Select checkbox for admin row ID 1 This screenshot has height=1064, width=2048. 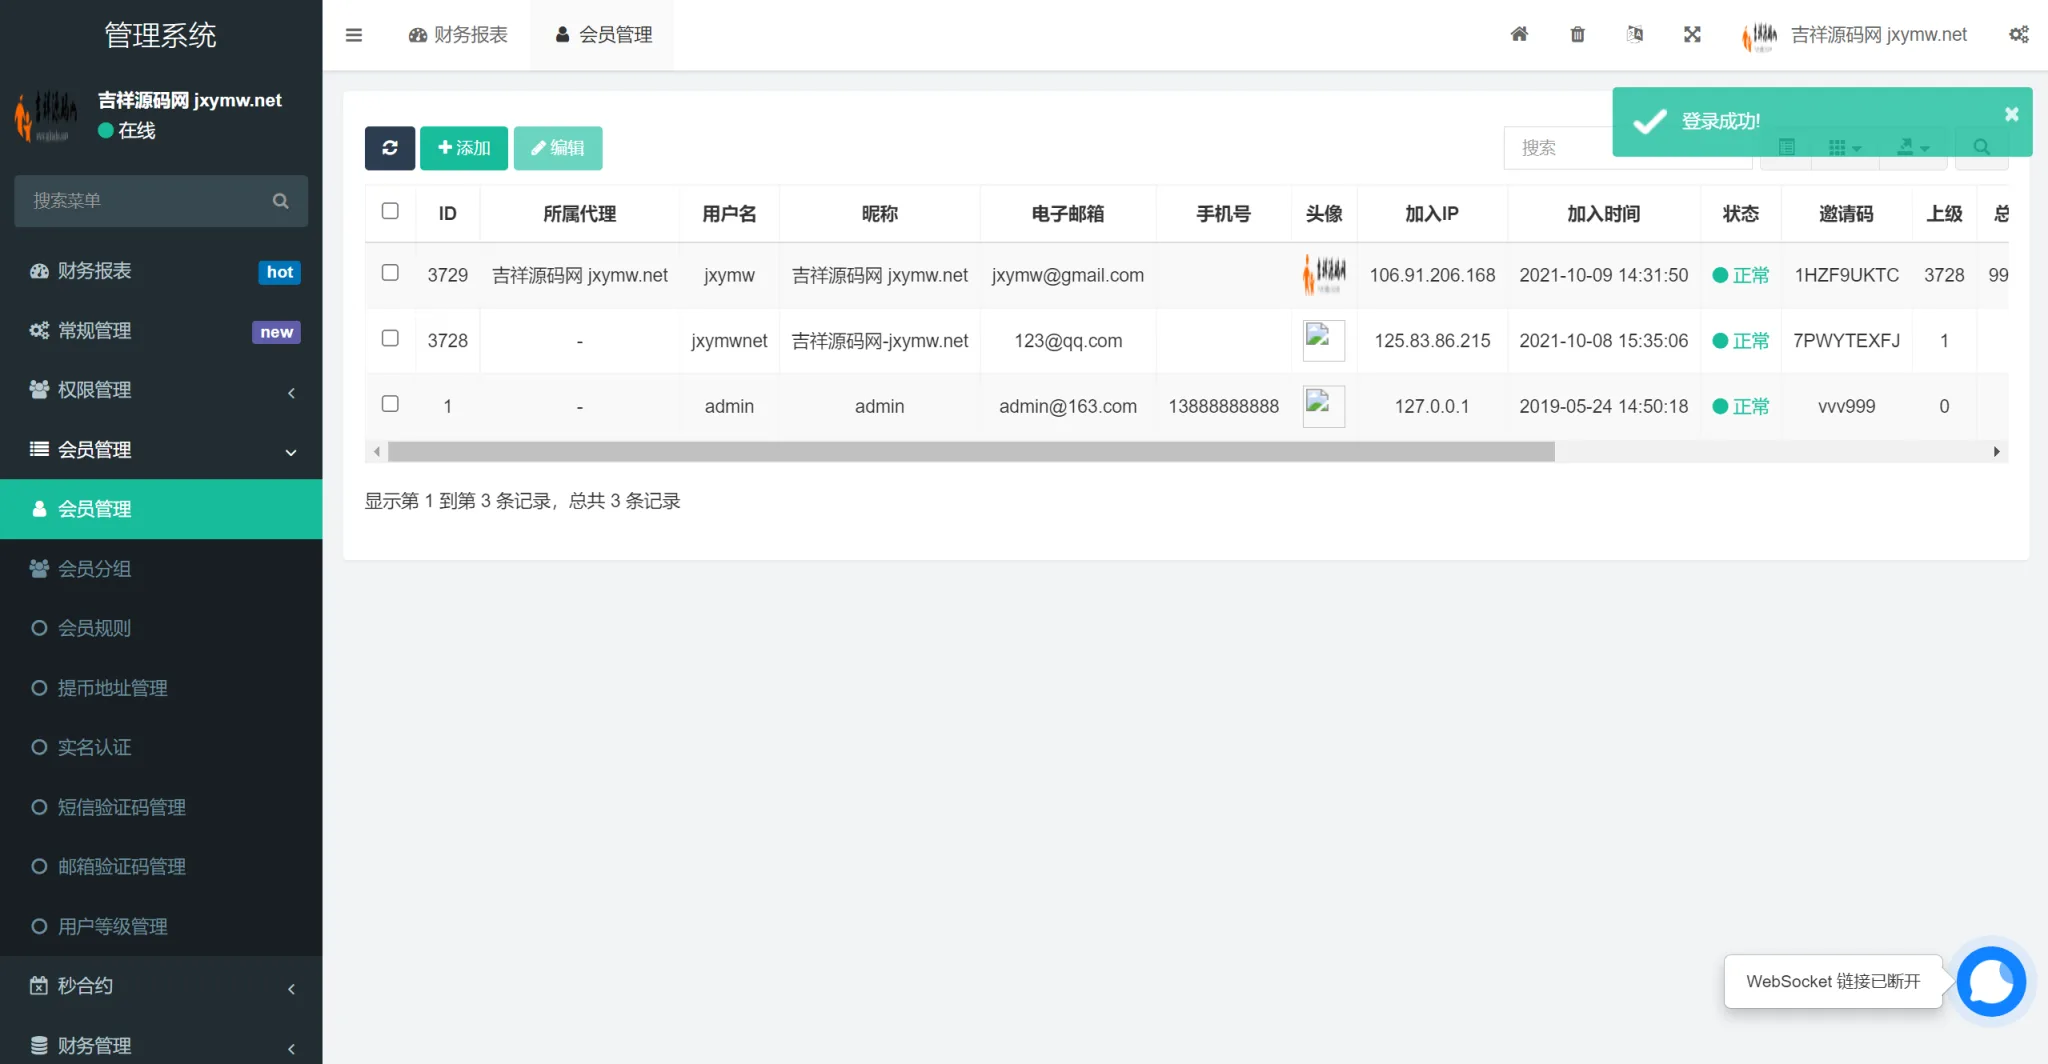pos(390,404)
